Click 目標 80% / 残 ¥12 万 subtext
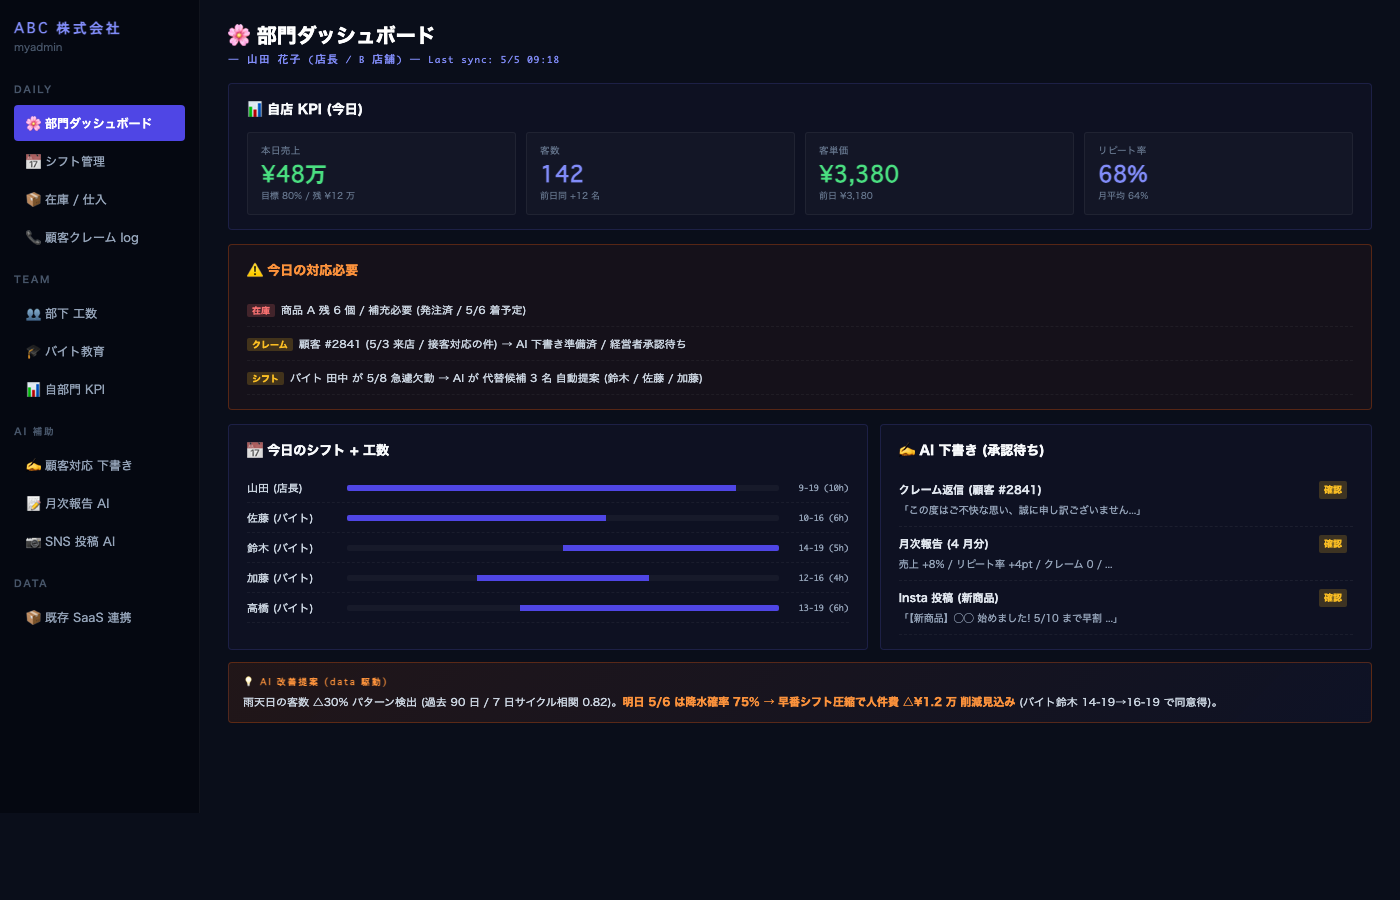The height and width of the screenshot is (900, 1400). pos(308,196)
